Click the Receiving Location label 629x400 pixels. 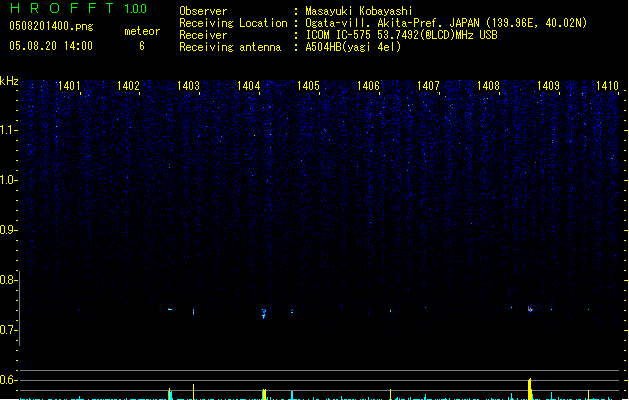233,23
